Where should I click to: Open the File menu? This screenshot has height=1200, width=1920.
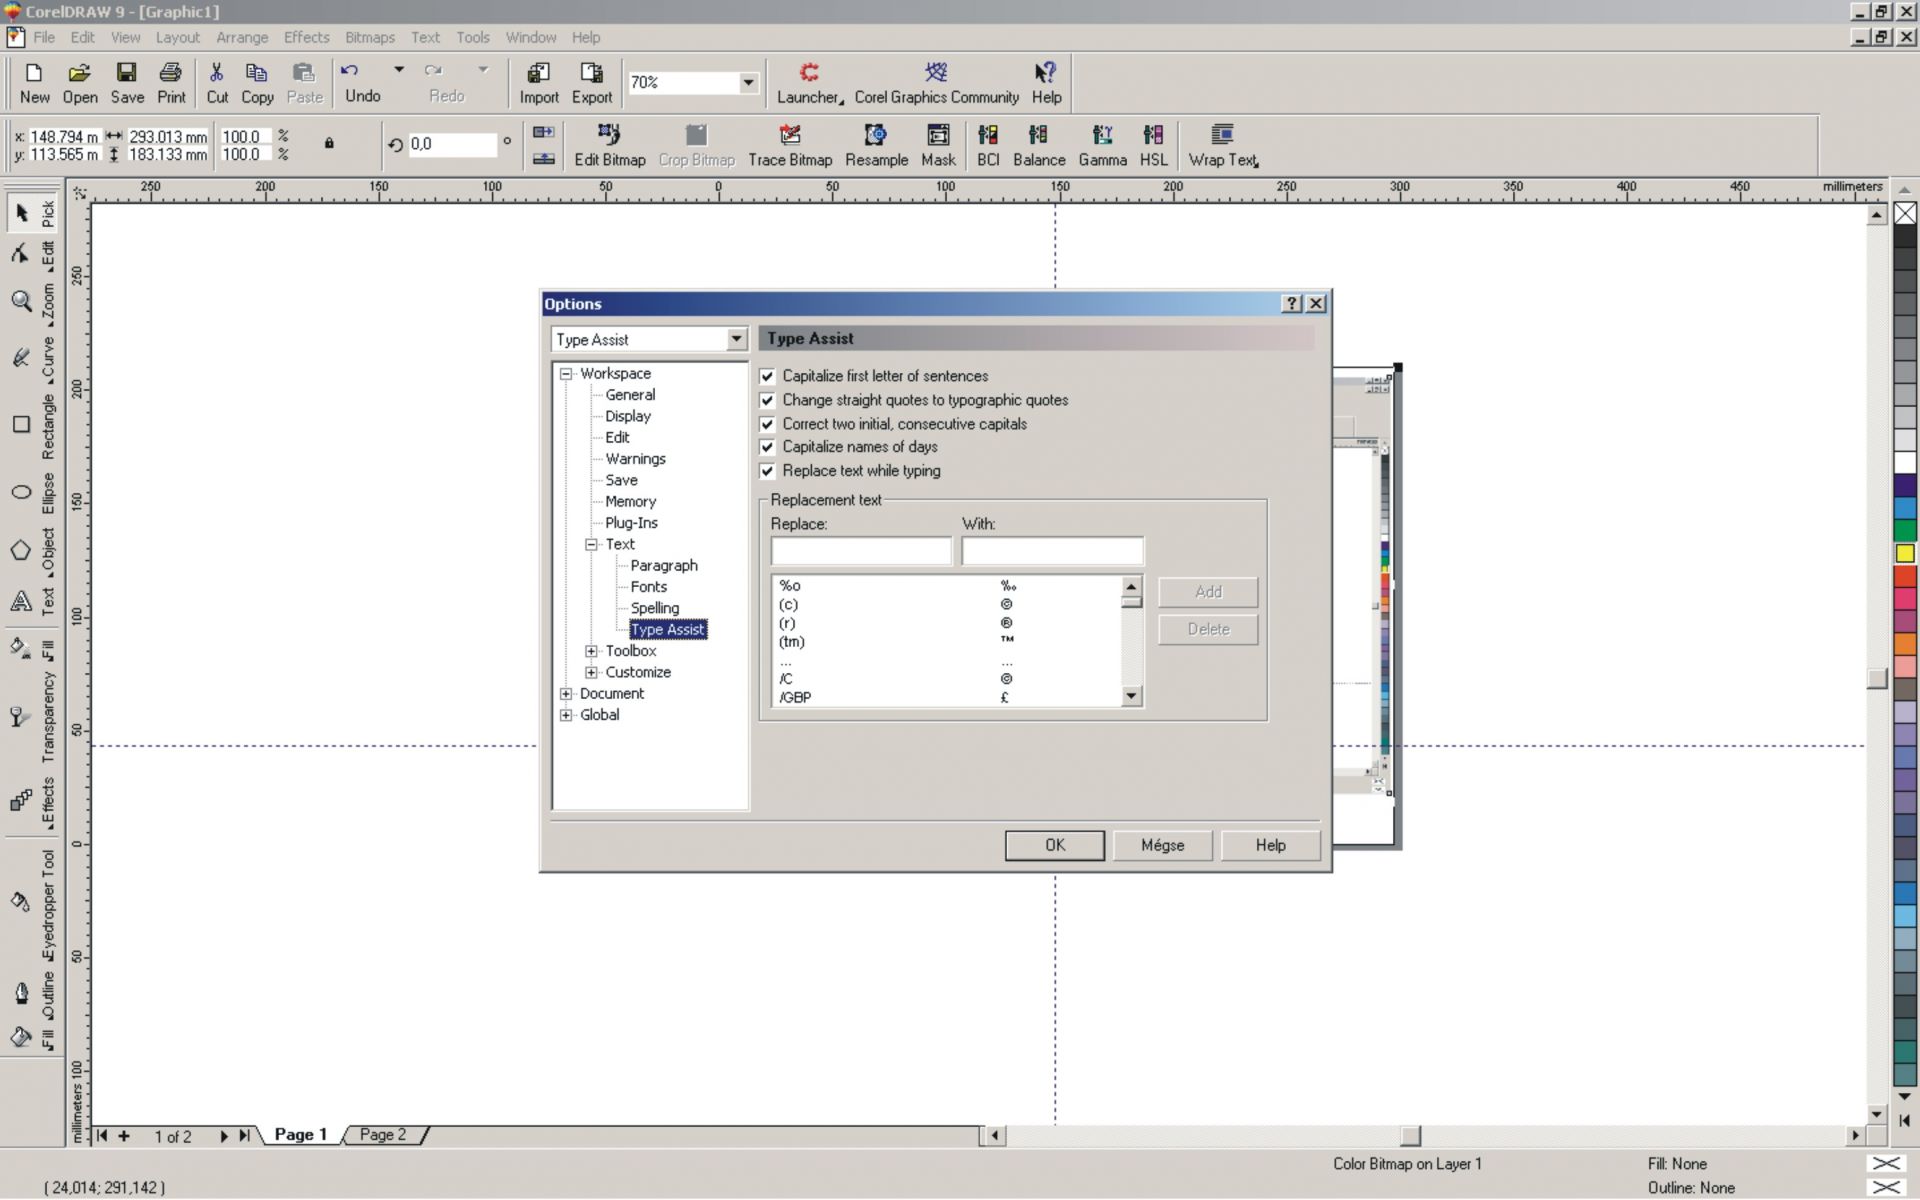44,37
